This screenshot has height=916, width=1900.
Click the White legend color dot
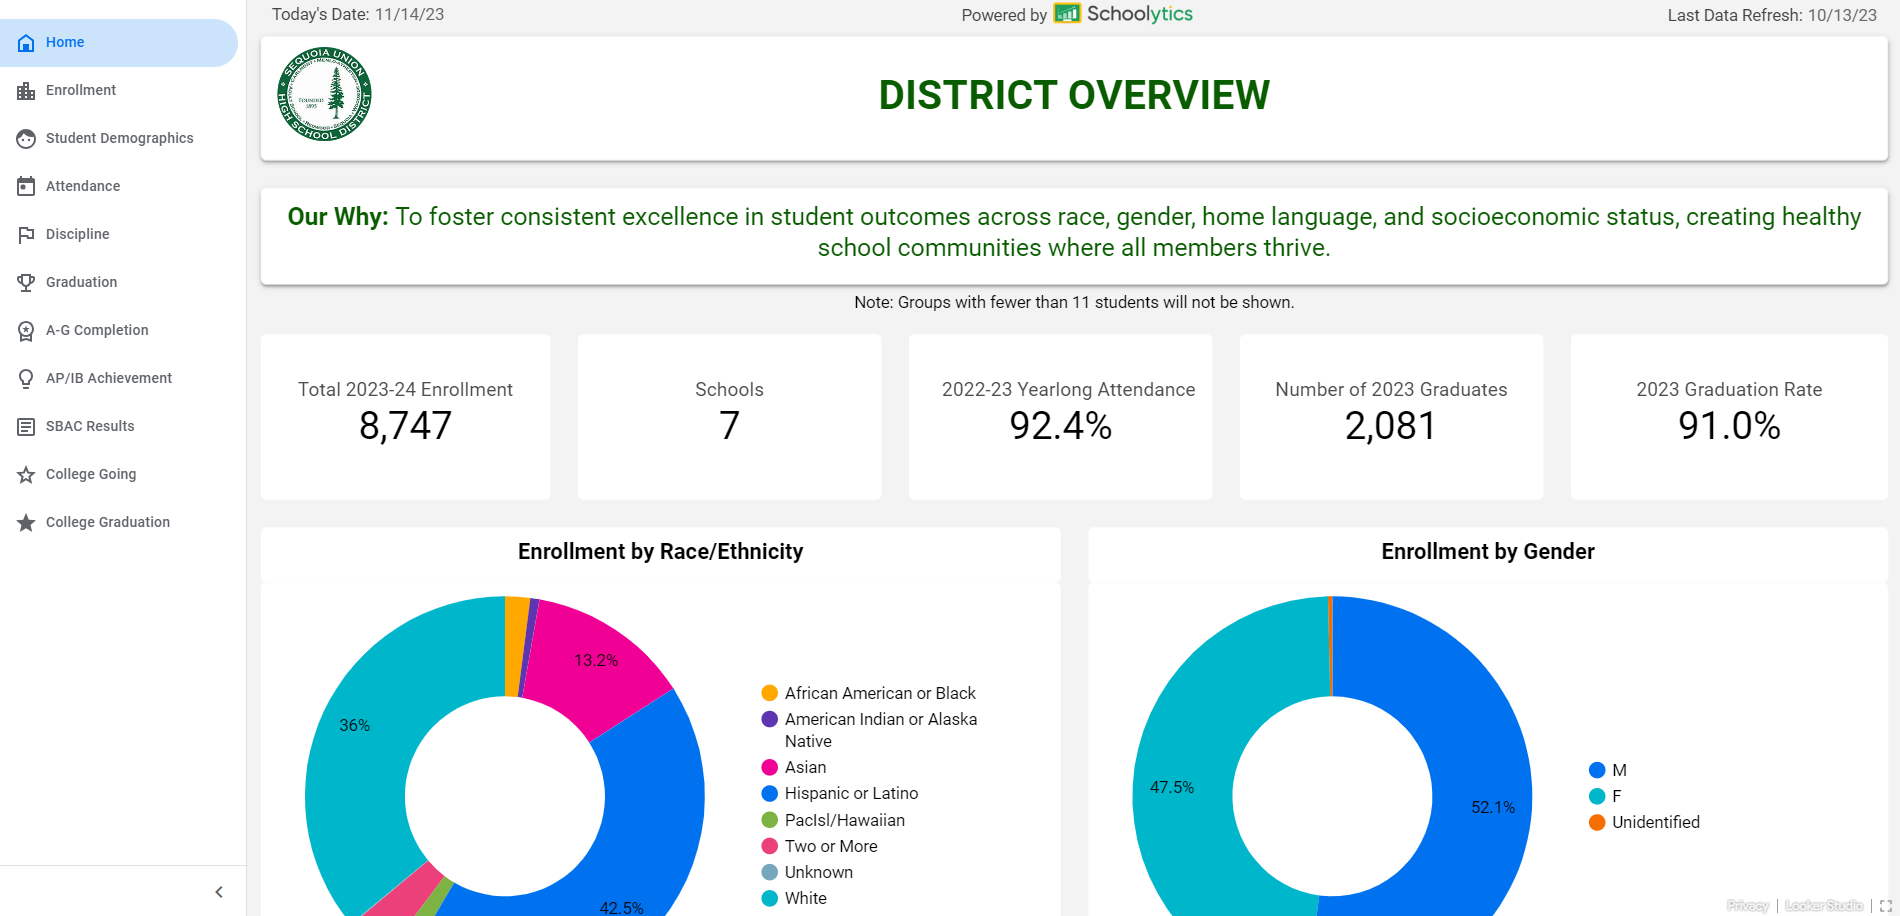[769, 898]
